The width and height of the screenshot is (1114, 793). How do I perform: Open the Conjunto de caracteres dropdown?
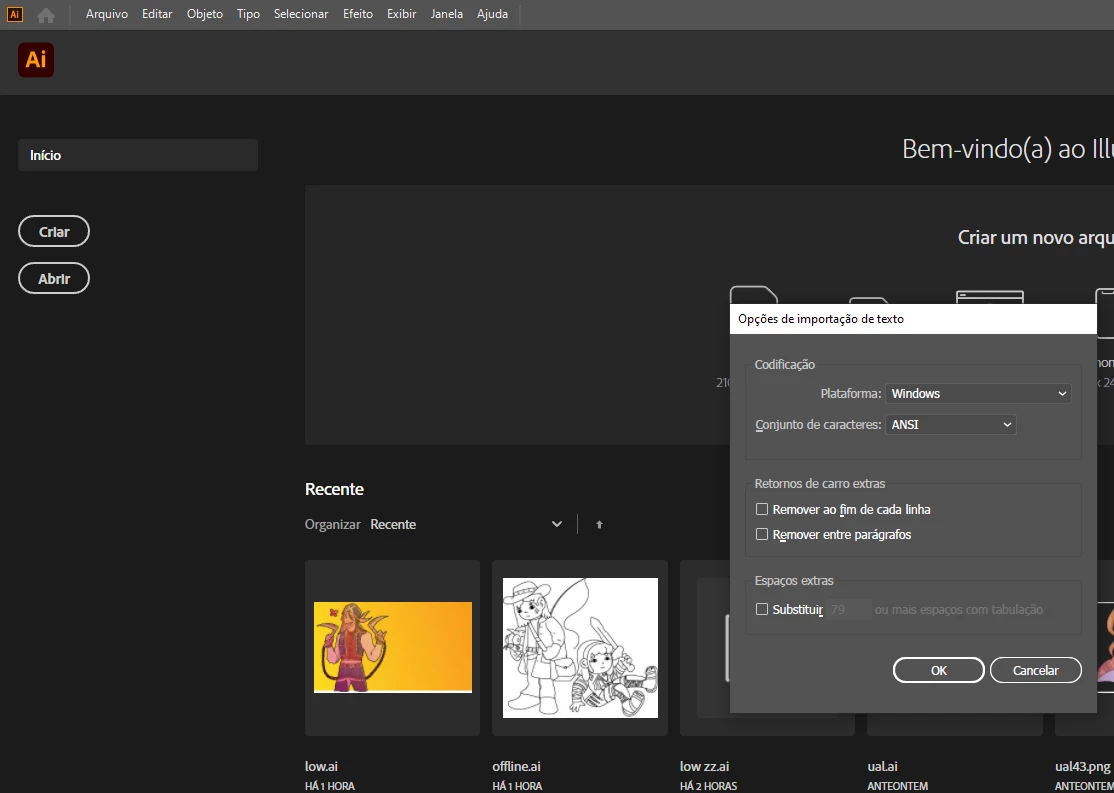[951, 425]
